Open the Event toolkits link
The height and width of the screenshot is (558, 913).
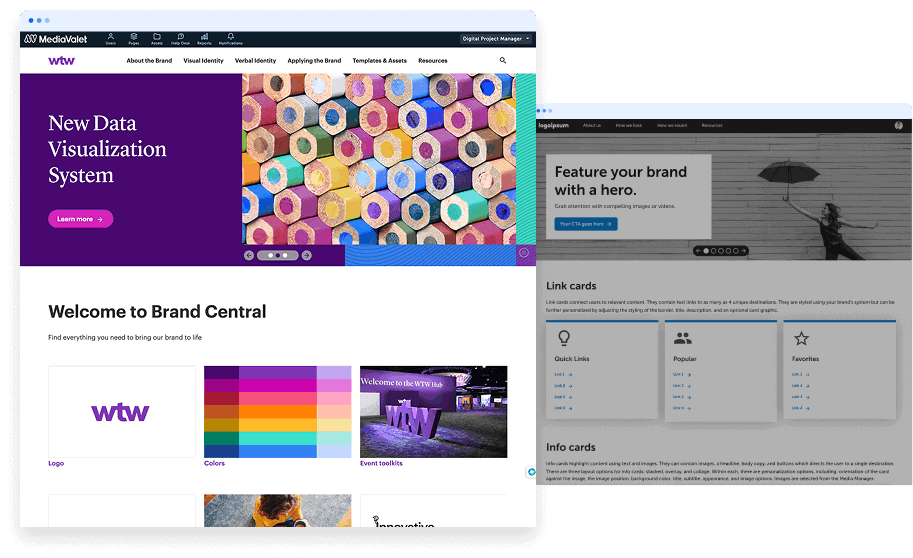381,464
